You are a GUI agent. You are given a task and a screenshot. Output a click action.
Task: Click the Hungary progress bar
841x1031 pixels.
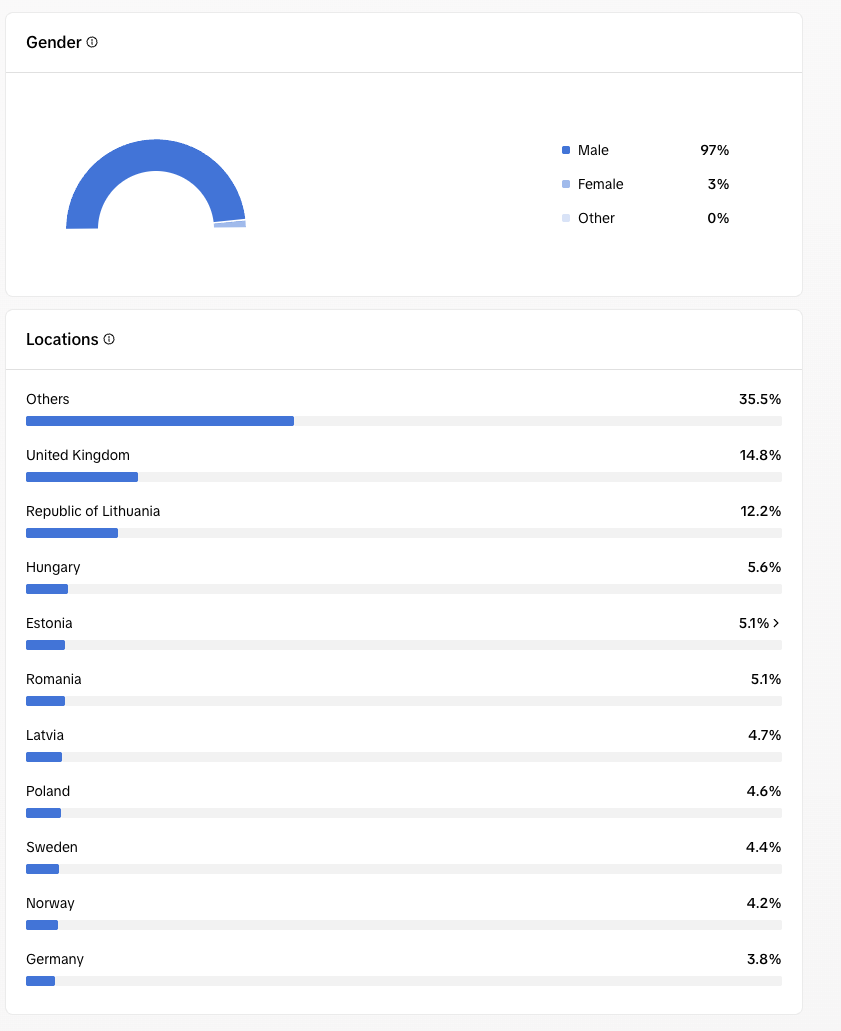click(404, 588)
